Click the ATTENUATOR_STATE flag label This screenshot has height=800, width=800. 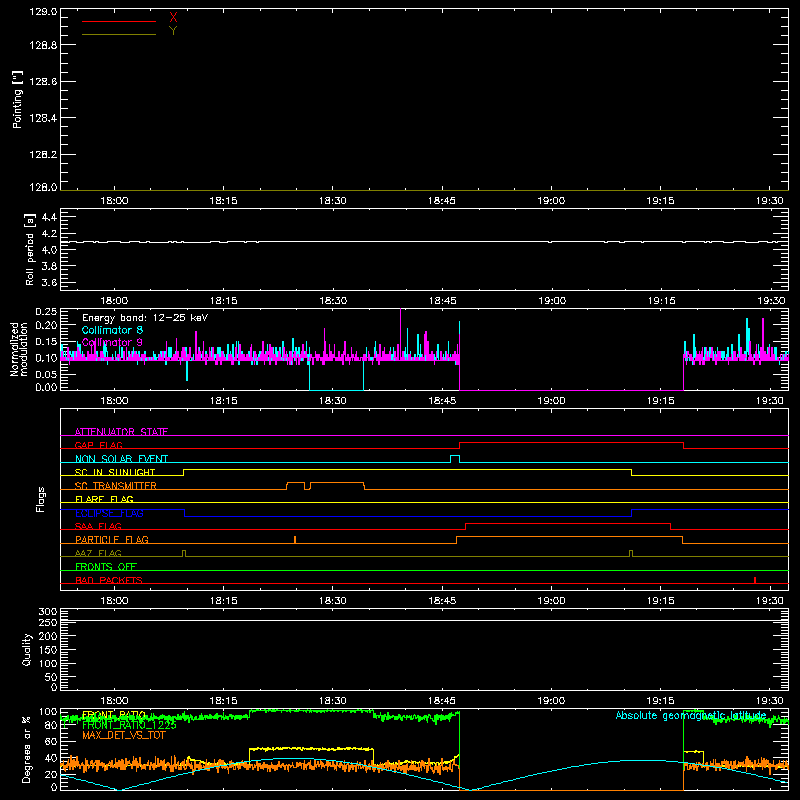[x=121, y=432]
